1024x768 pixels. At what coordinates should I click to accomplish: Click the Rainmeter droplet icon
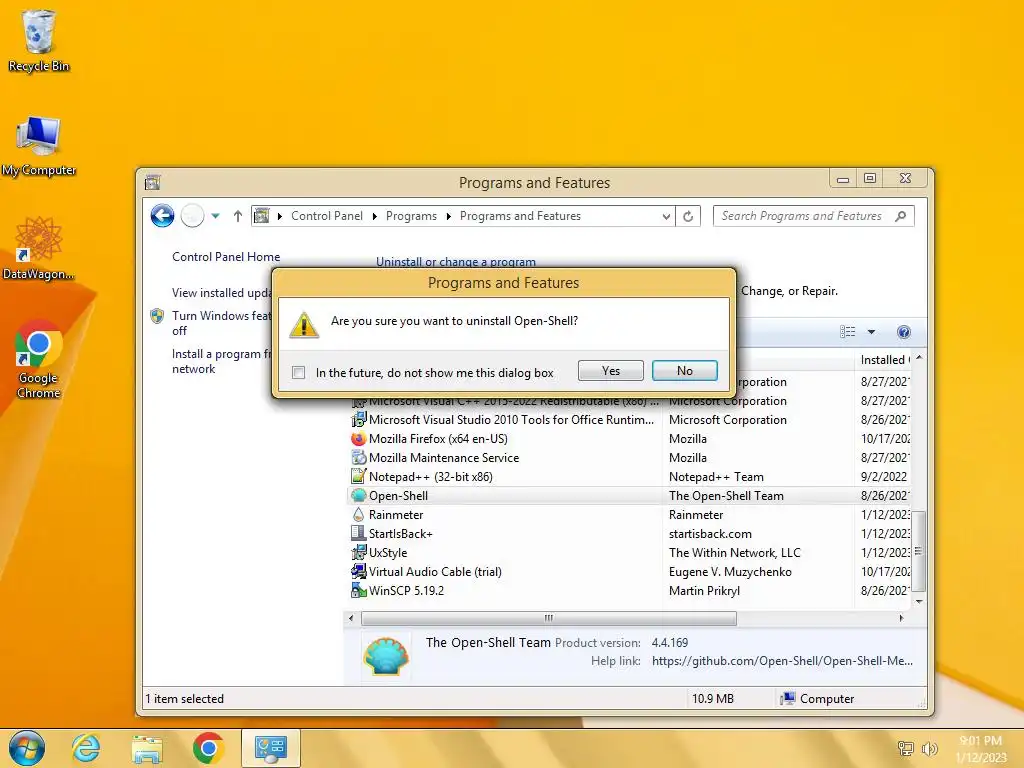[x=359, y=514]
